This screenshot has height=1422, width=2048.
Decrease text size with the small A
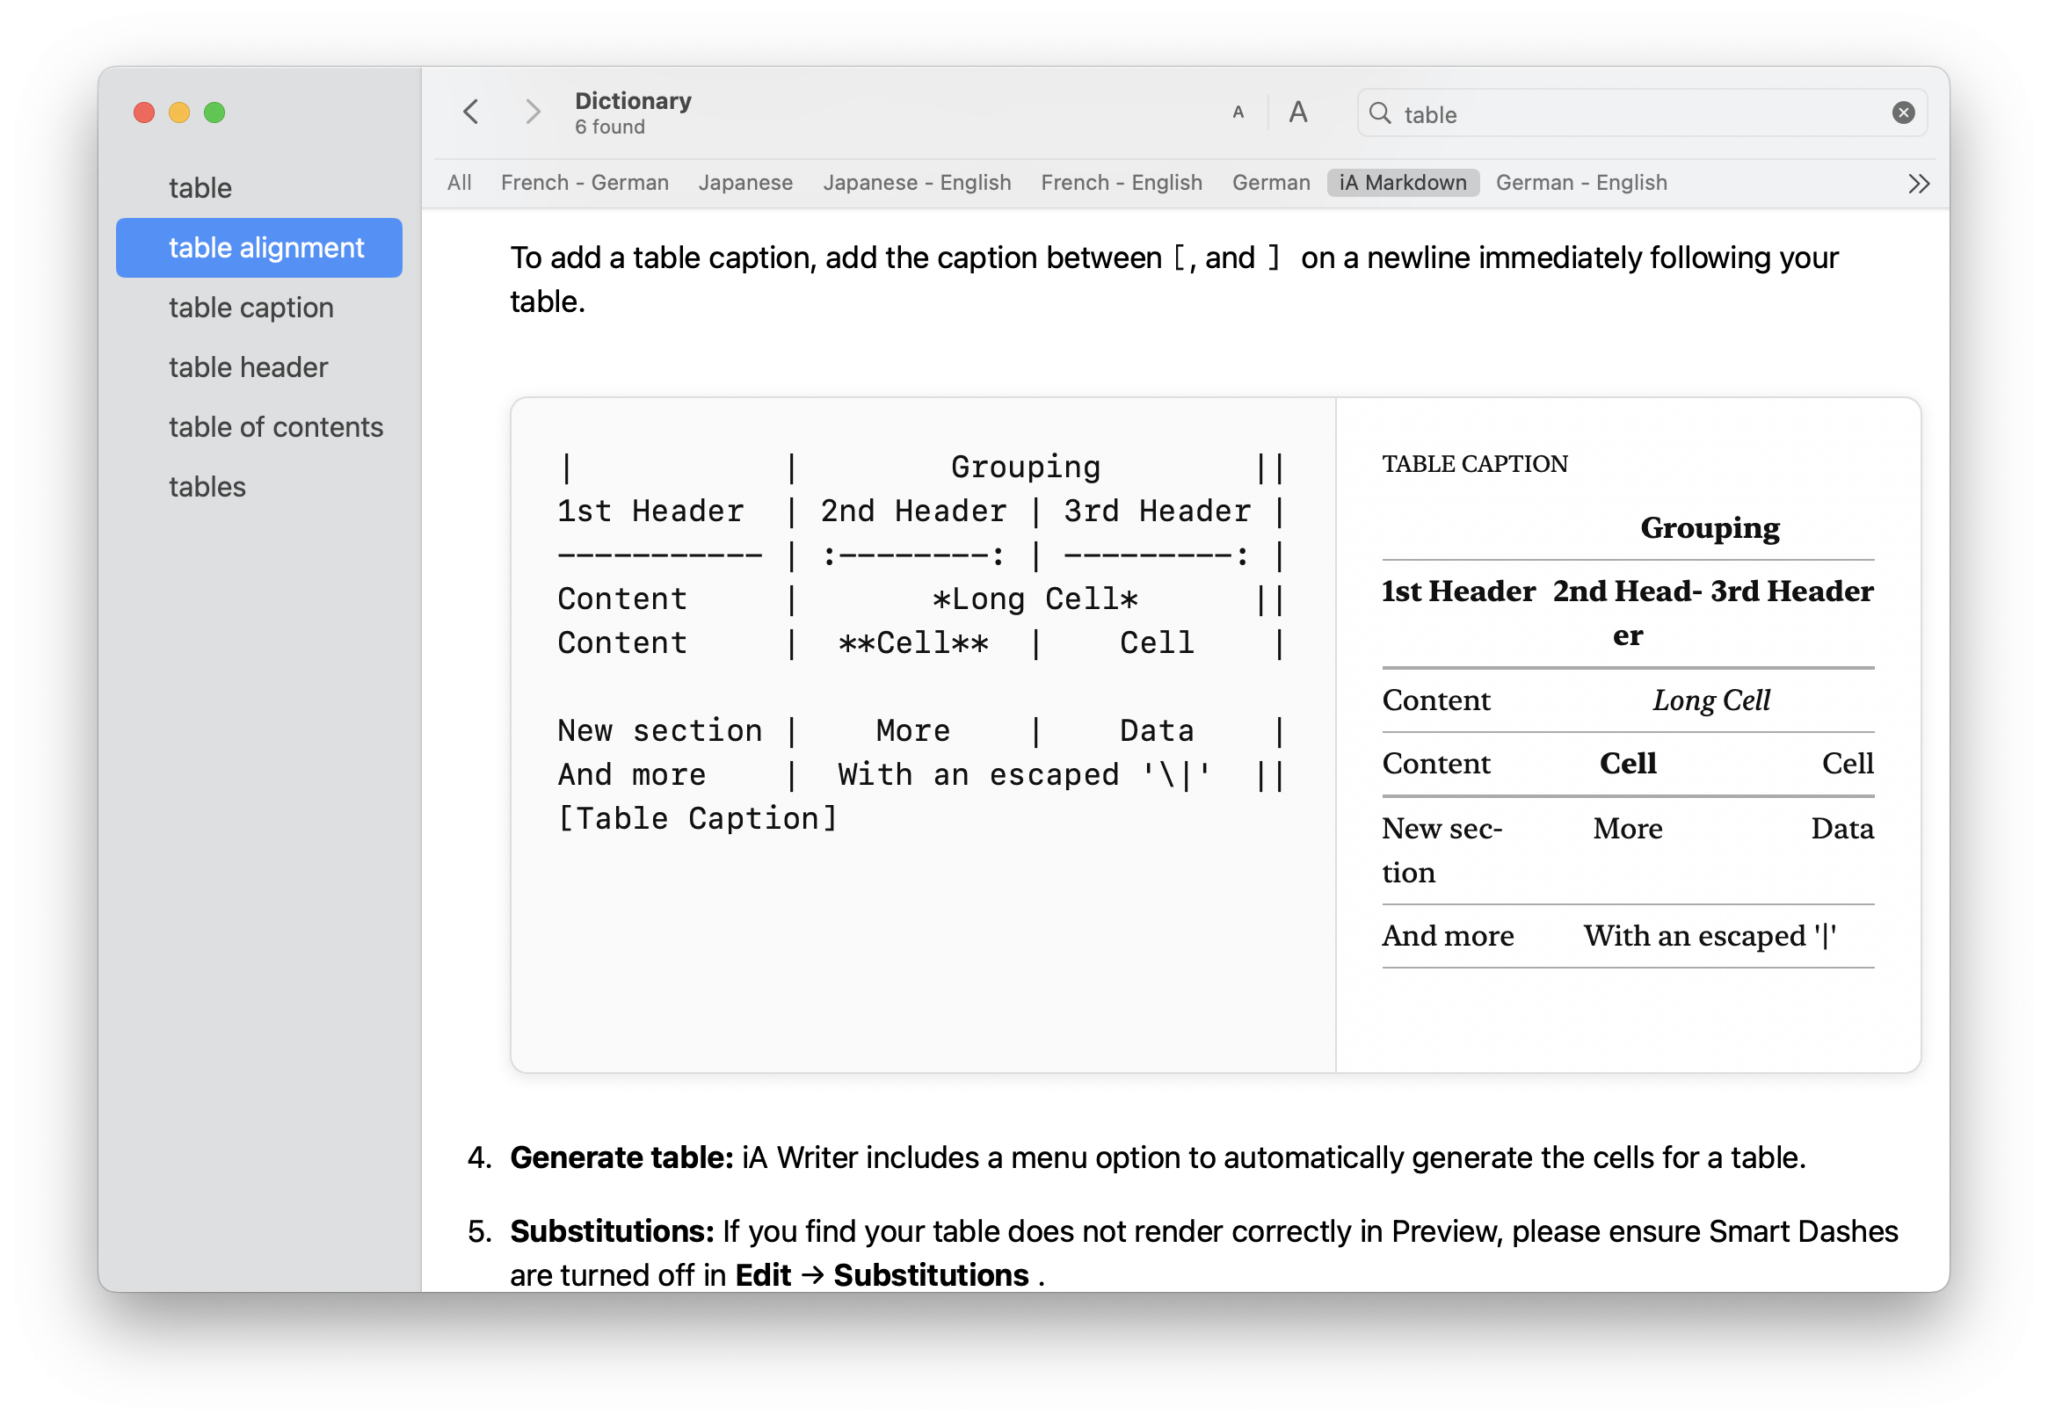(x=1239, y=112)
